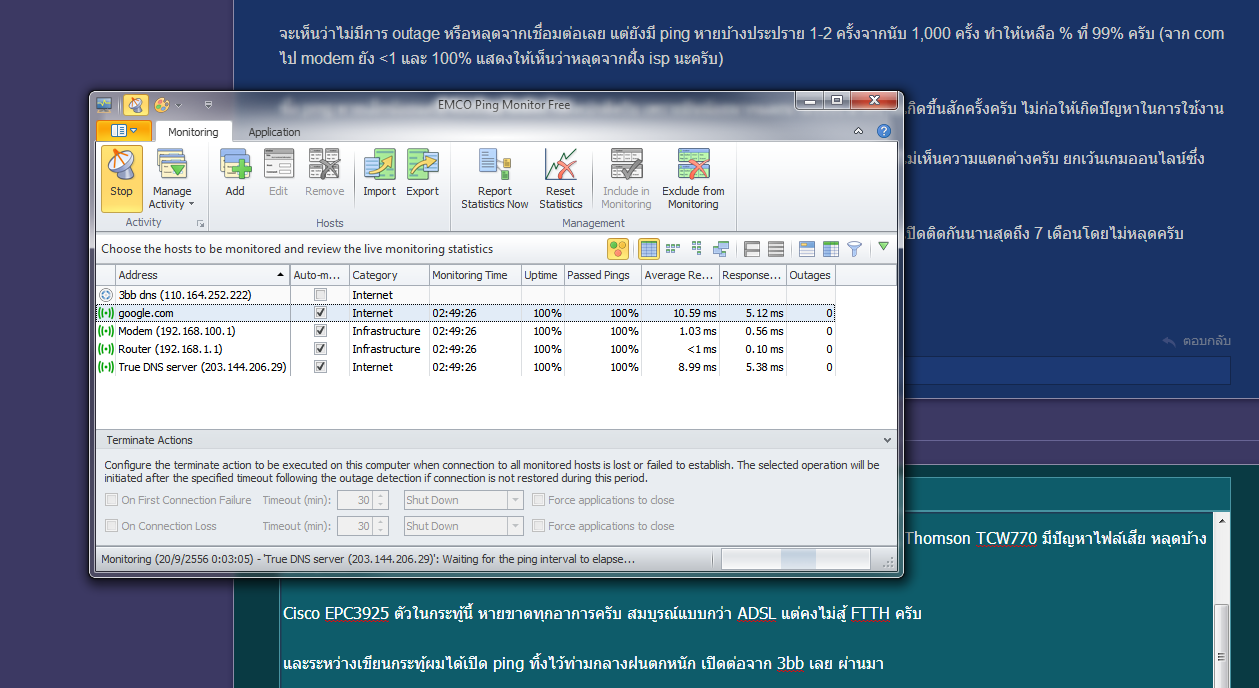The image size is (1259, 688).
Task: Open the Activity group dialog launcher
Action: [x=201, y=224]
